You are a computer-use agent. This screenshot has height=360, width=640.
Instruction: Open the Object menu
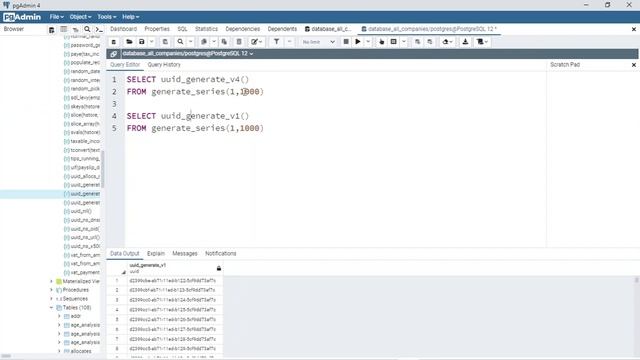80,17
